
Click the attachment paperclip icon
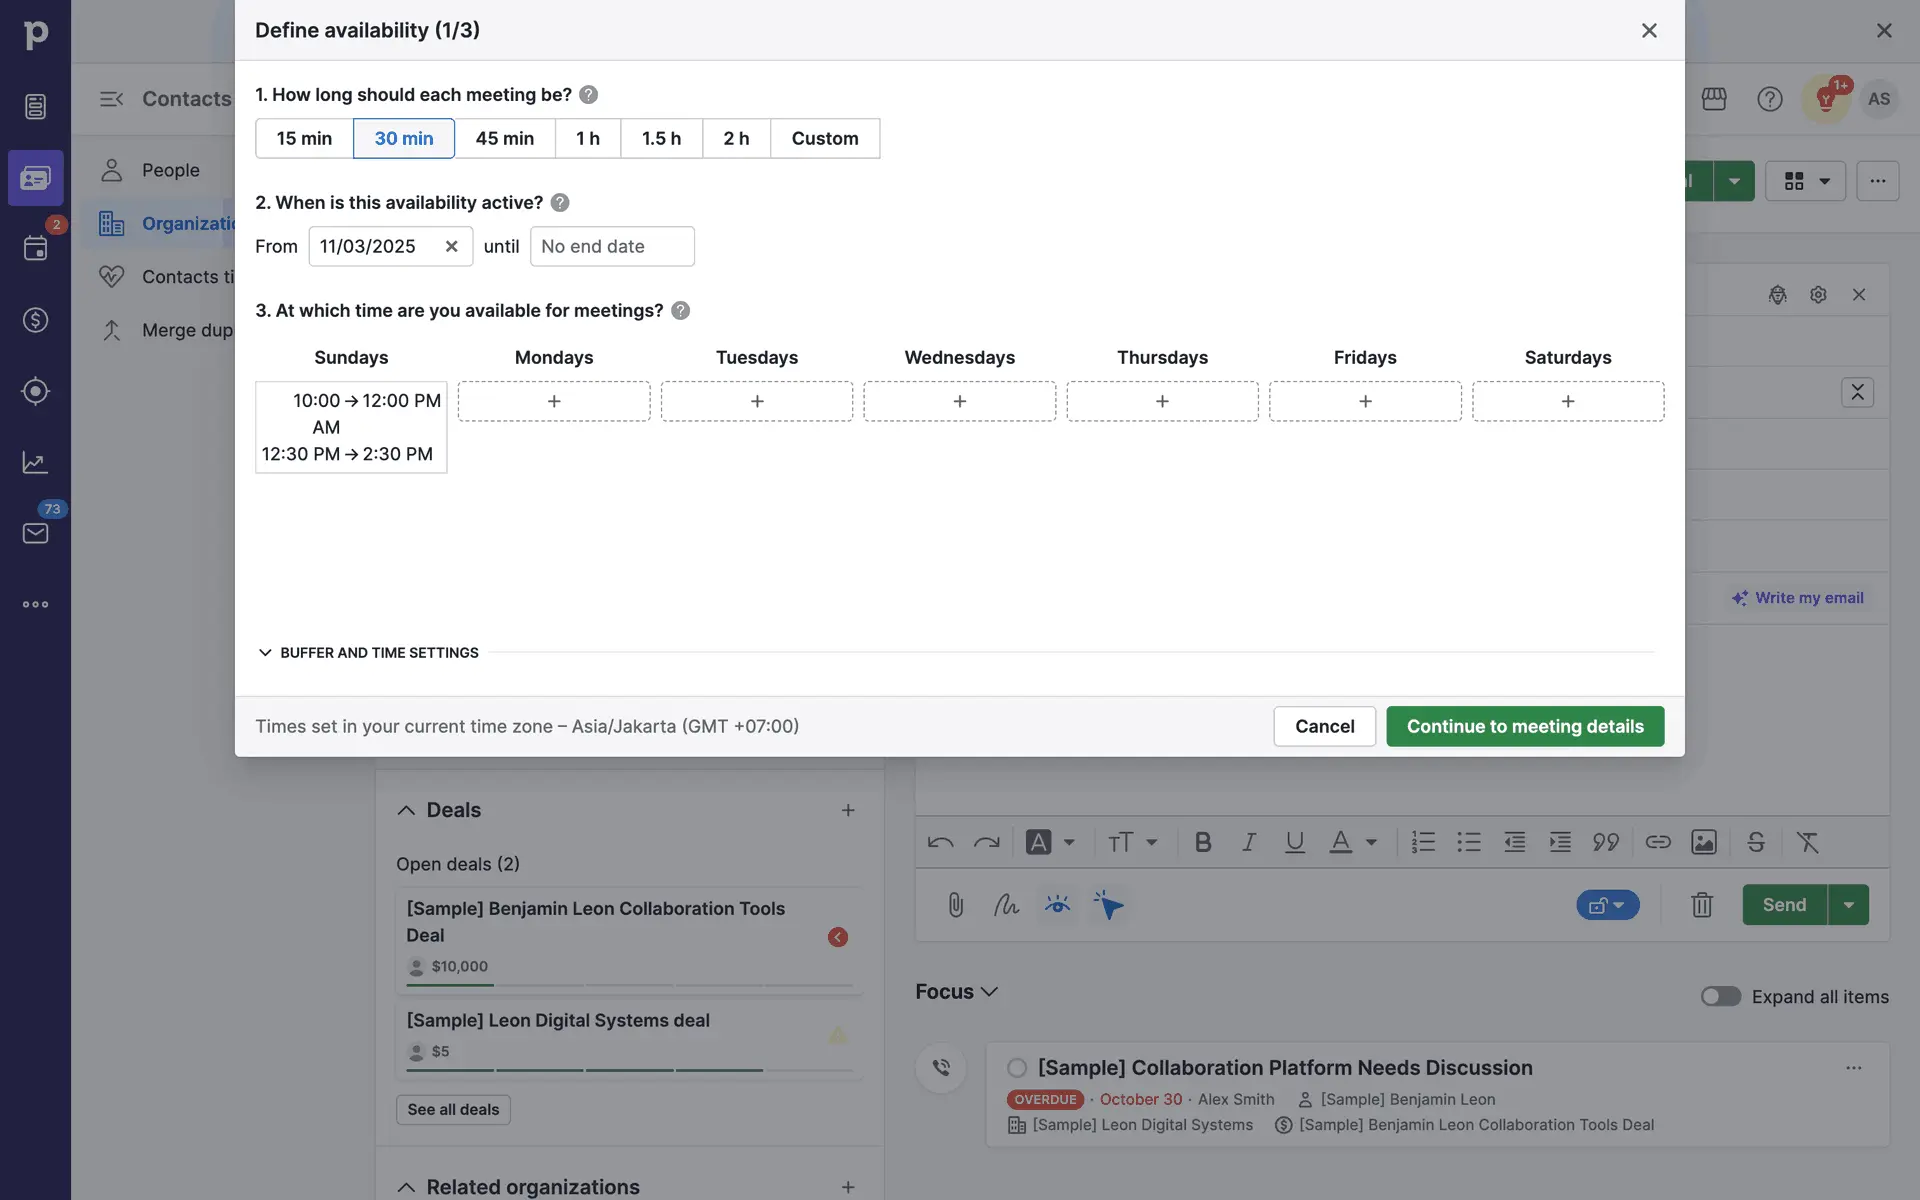[955, 905]
